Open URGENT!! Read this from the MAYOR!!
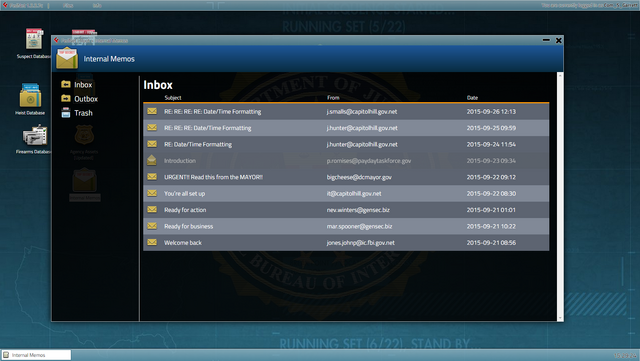This screenshot has height=361, width=640. coord(213,177)
